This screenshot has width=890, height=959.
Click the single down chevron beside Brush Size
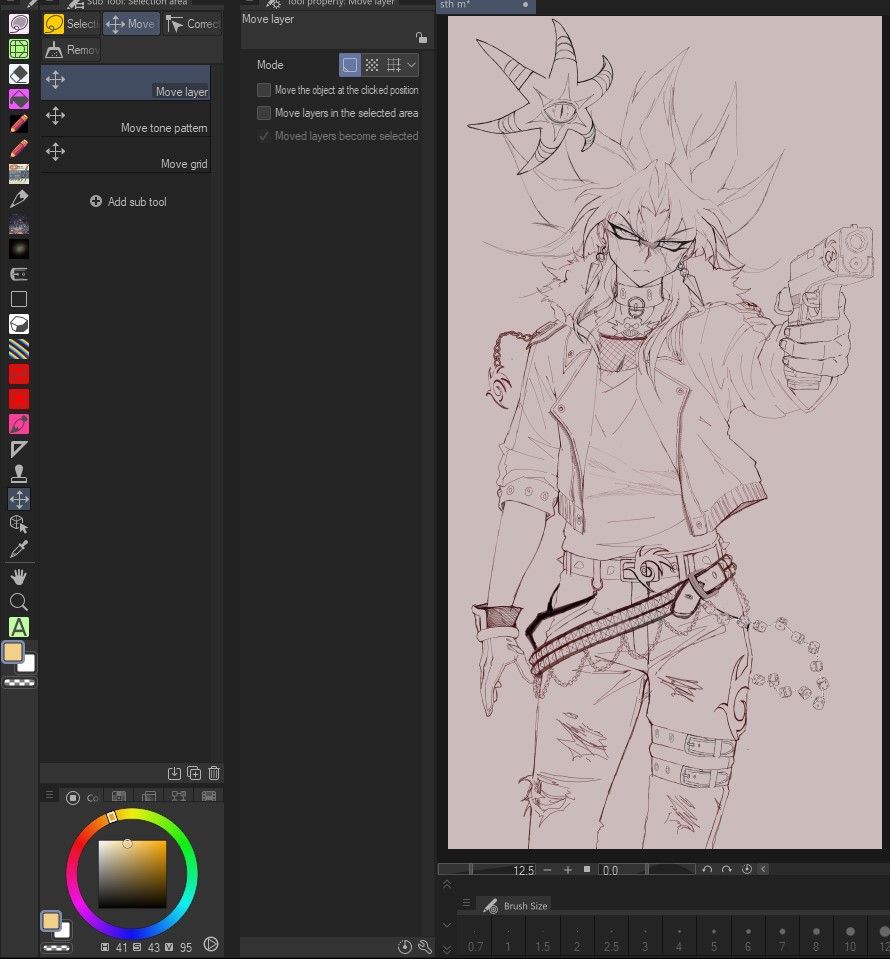tap(447, 925)
